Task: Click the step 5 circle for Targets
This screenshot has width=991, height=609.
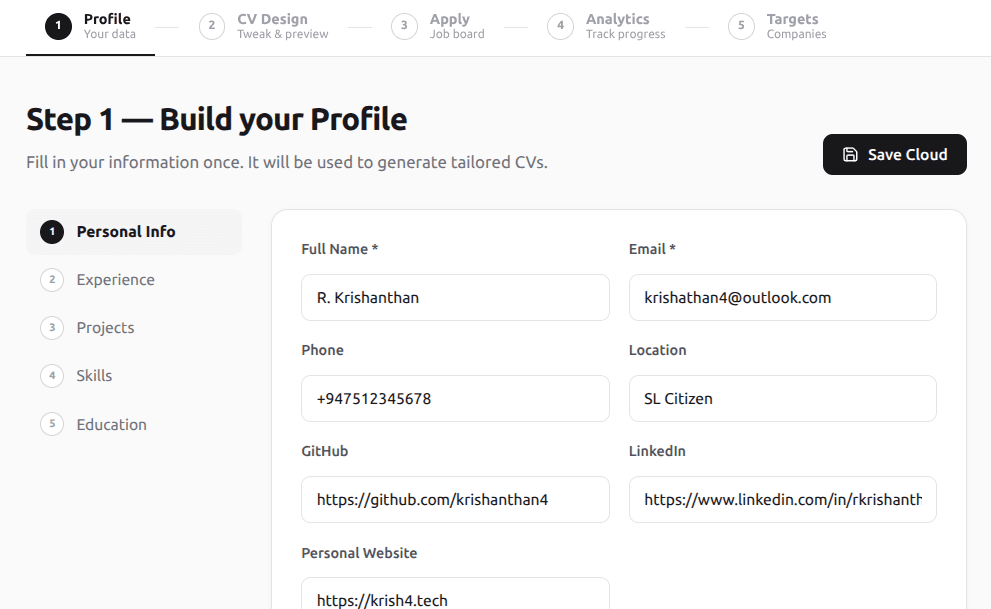Action: pyautogui.click(x=741, y=26)
